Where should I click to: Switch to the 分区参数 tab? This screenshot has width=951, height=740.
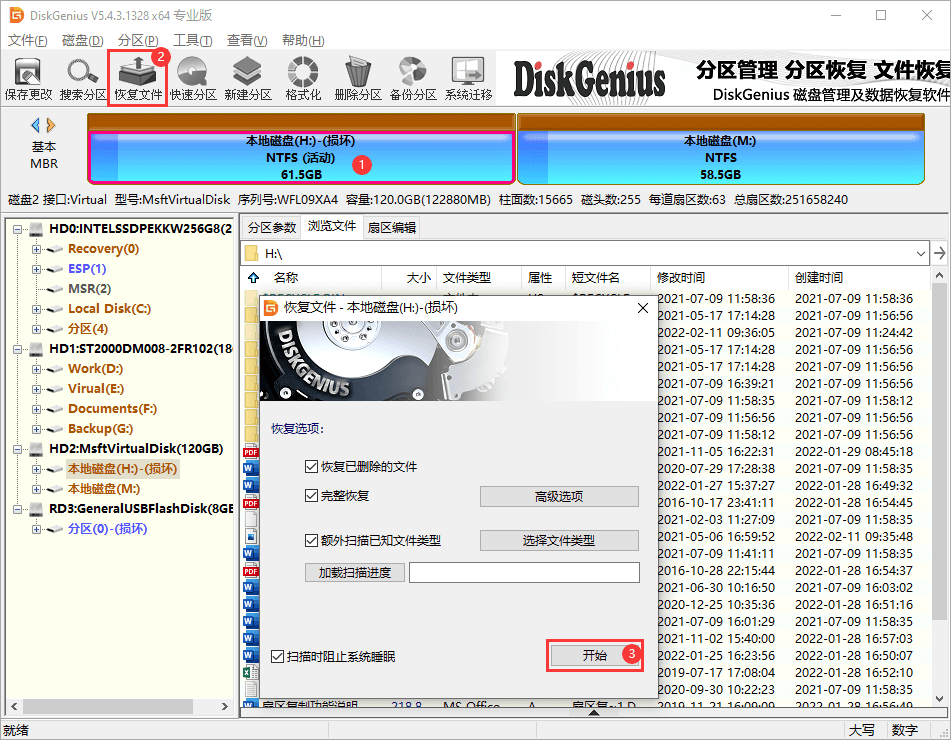[272, 227]
